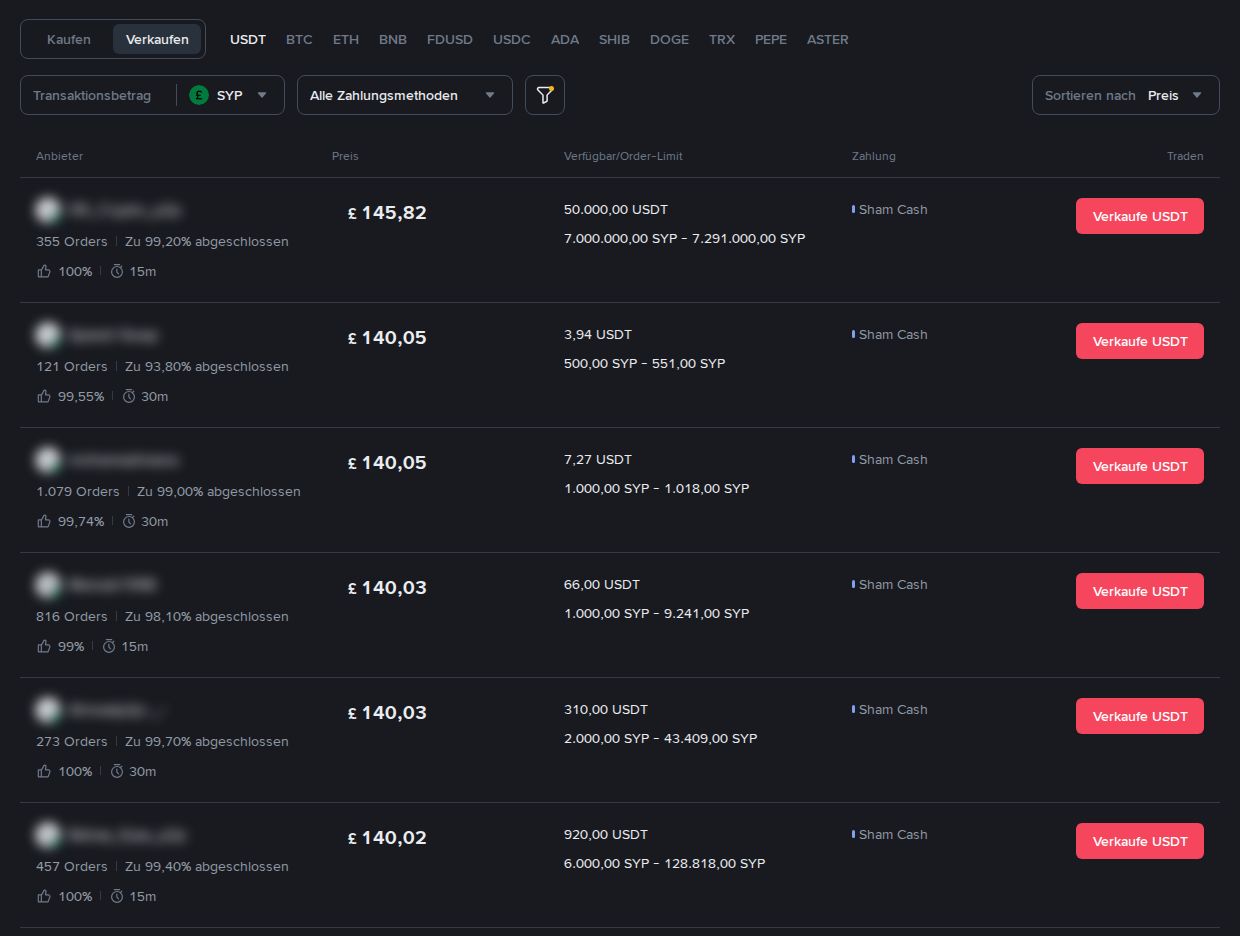1240x936 pixels.
Task: Select the ETH coin tab
Action: (346, 40)
